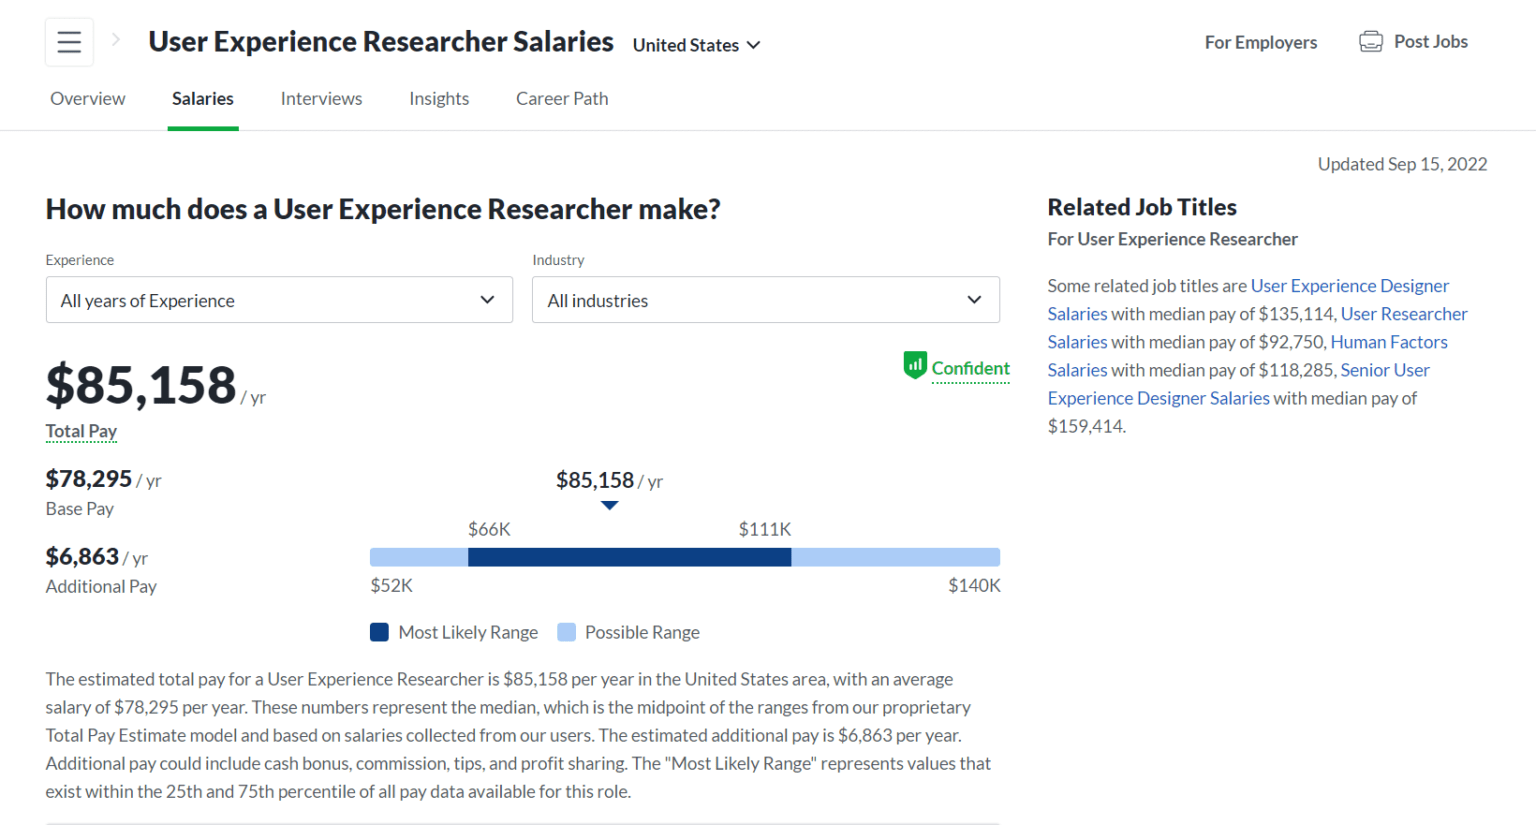Click the median pay triangle marker
1536x825 pixels.
point(610,505)
